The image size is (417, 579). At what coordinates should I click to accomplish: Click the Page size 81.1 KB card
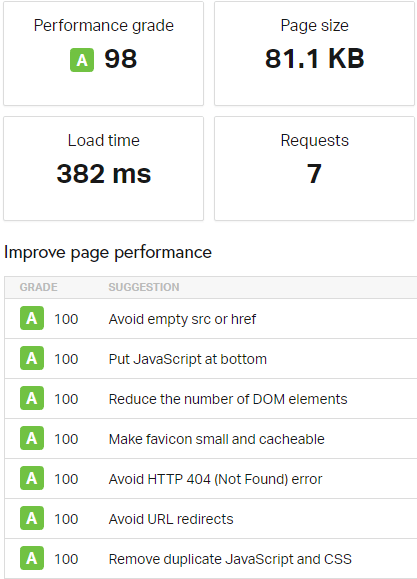click(x=314, y=54)
